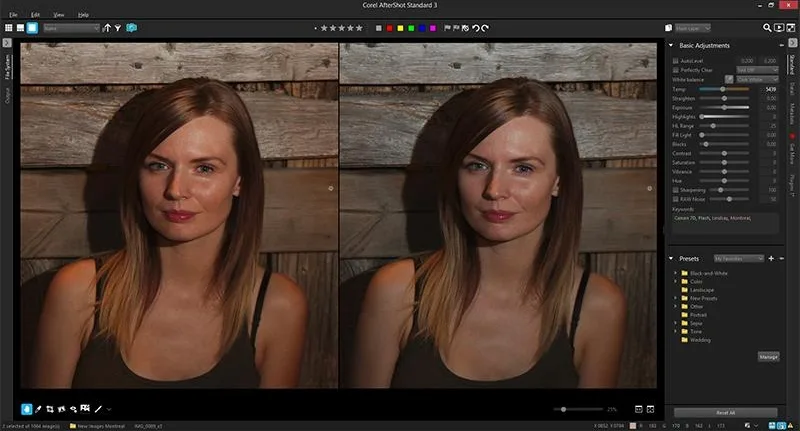Viewport: 800px width, 431px height.
Task: Set the first rating star
Action: coord(324,28)
